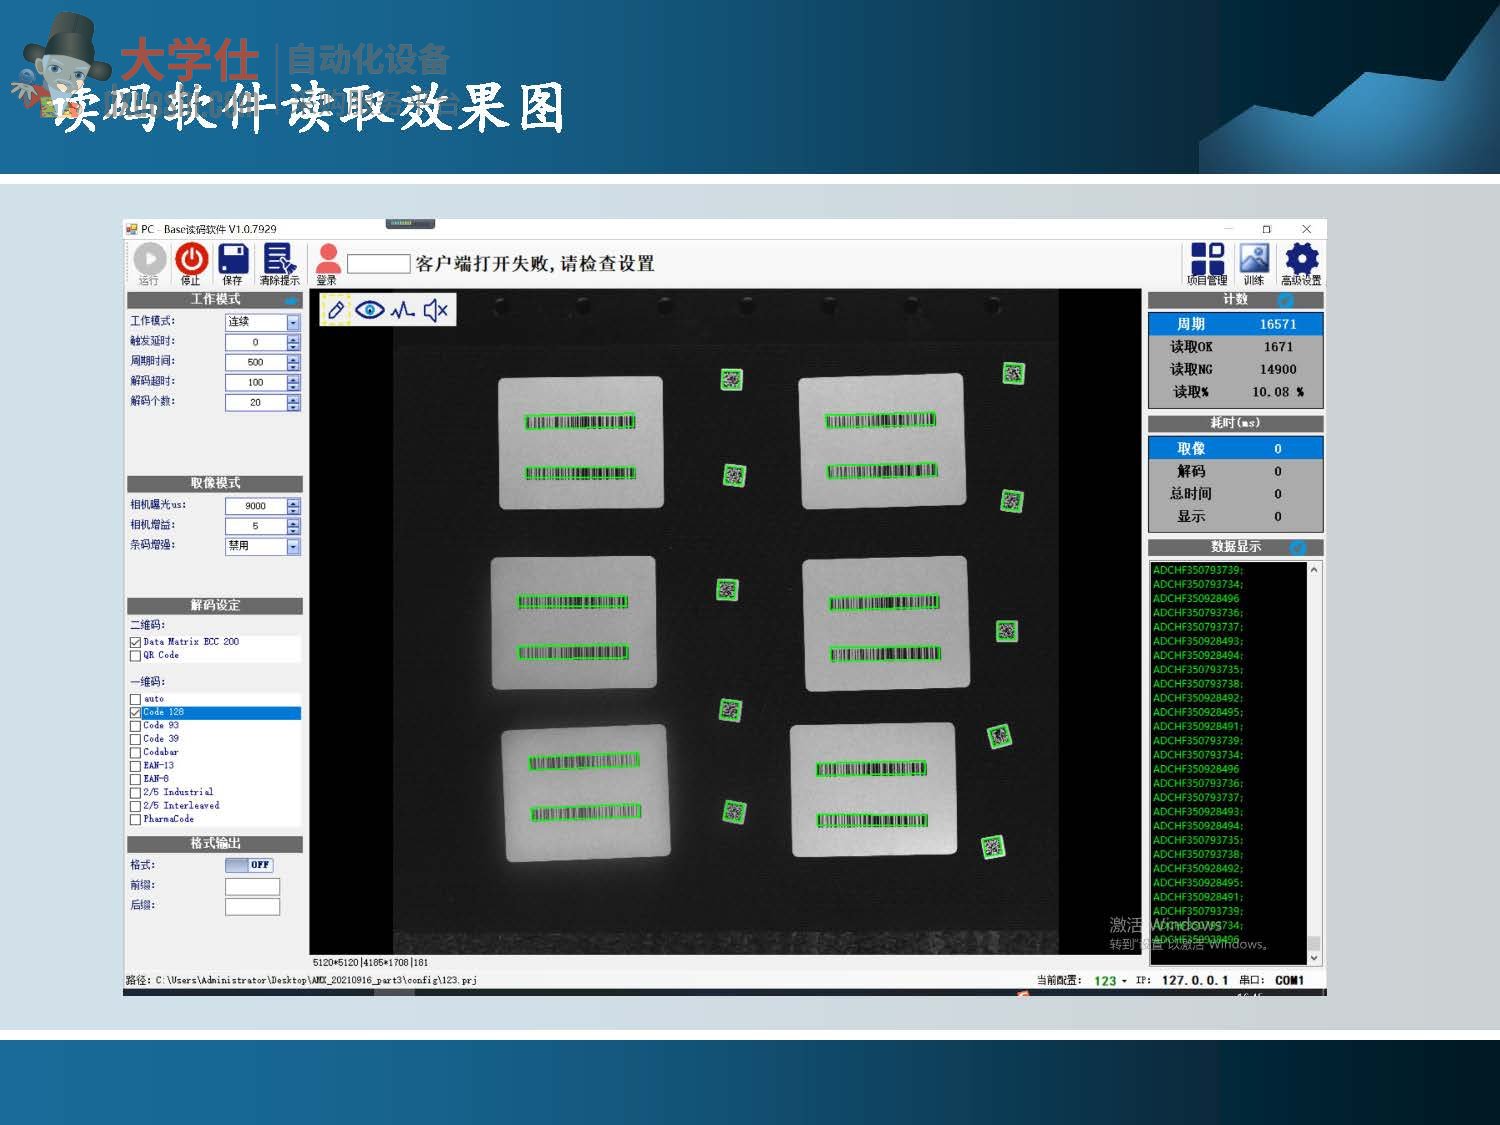Screen dimensions: 1500x1125
Task: Uncheck the Code 128 checkbox
Action: point(135,712)
